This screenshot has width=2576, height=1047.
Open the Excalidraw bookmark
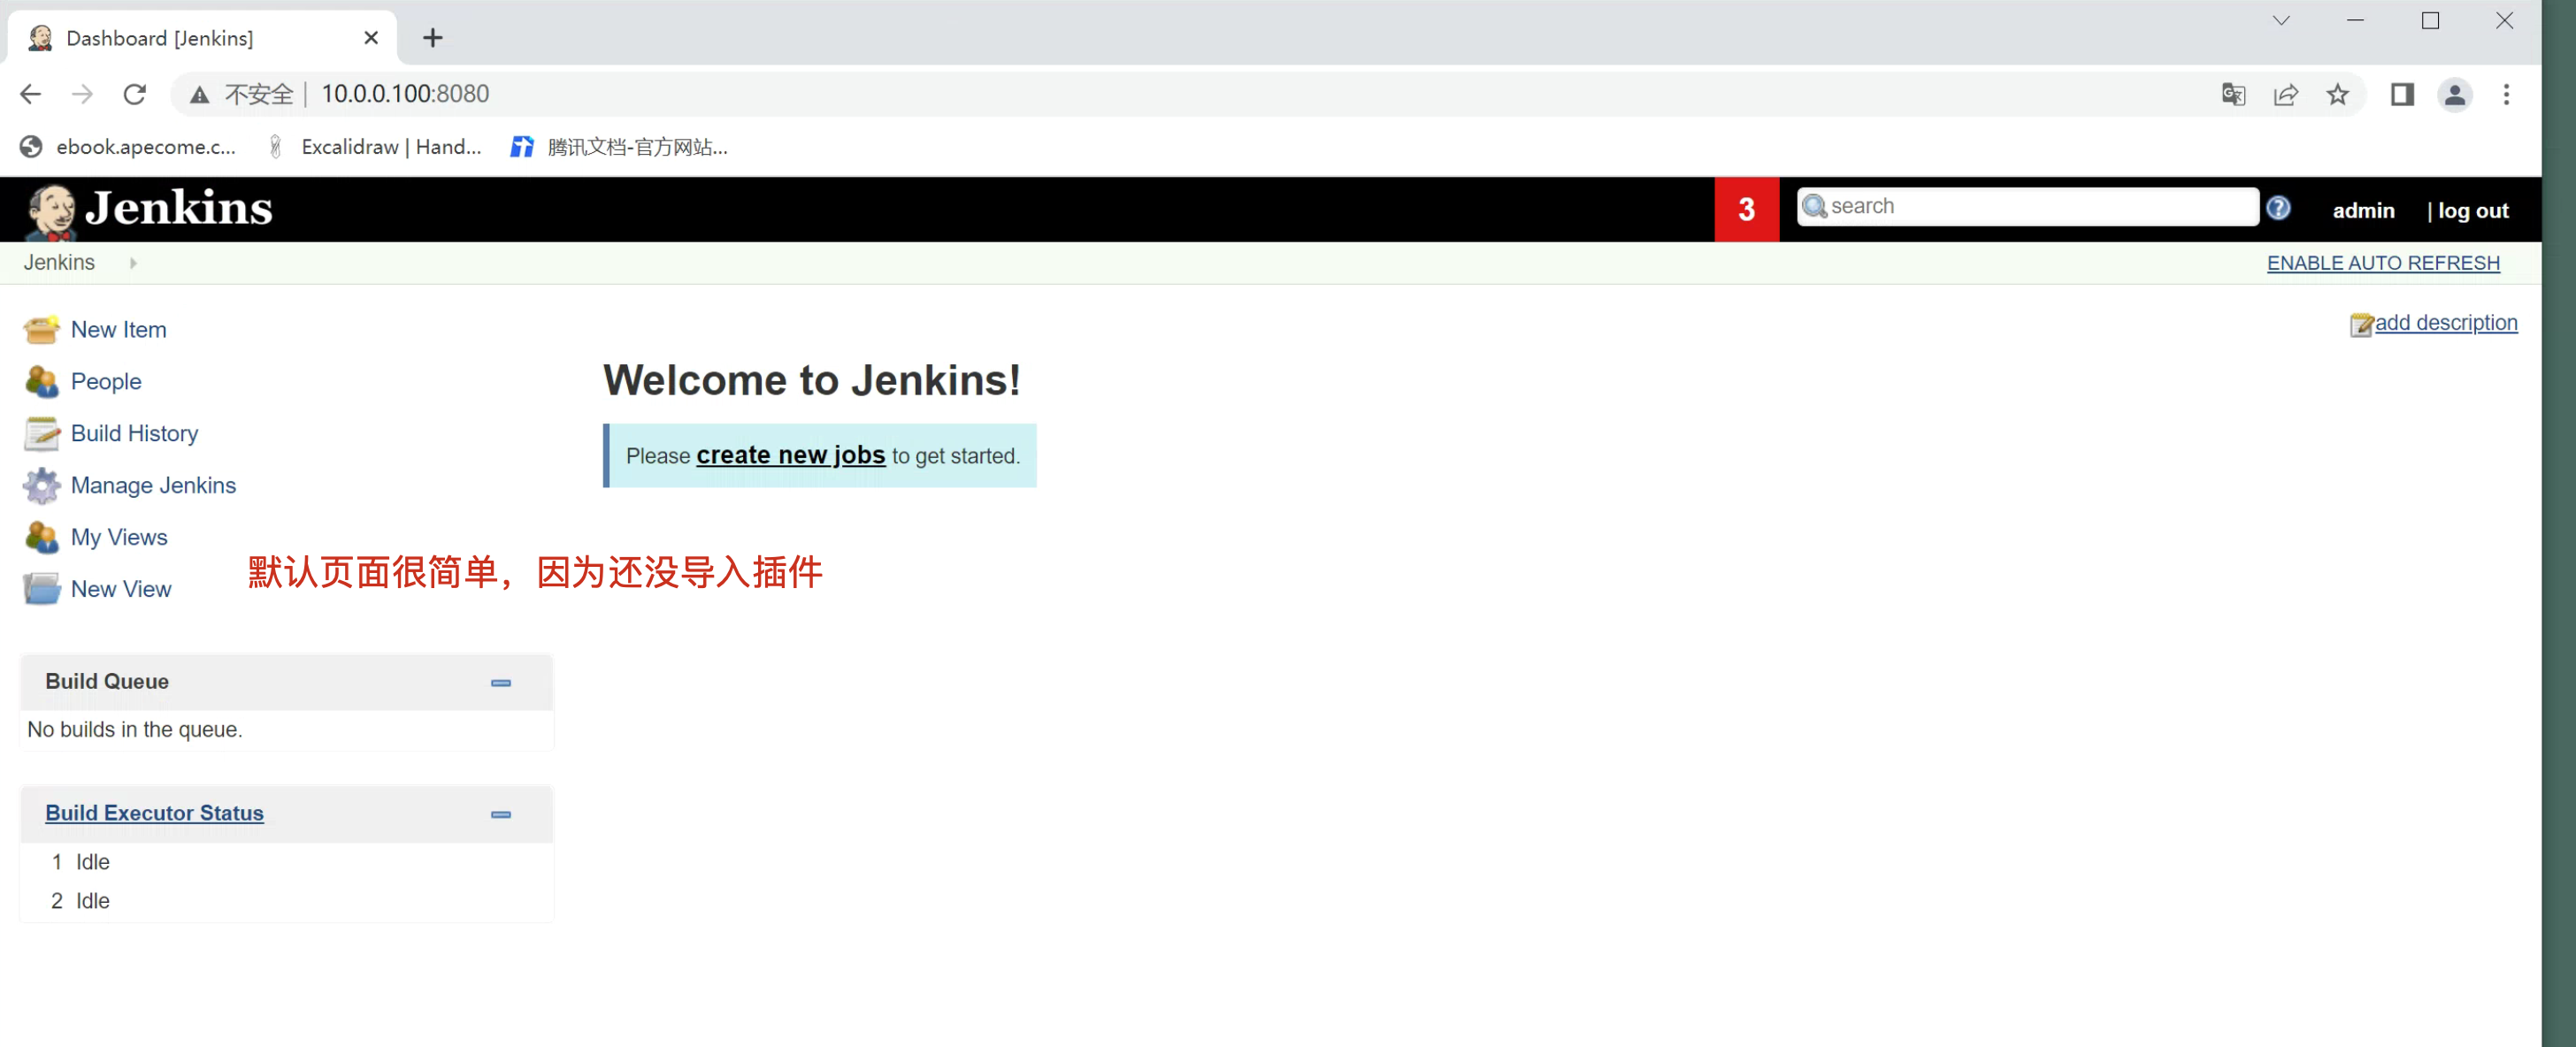point(376,147)
